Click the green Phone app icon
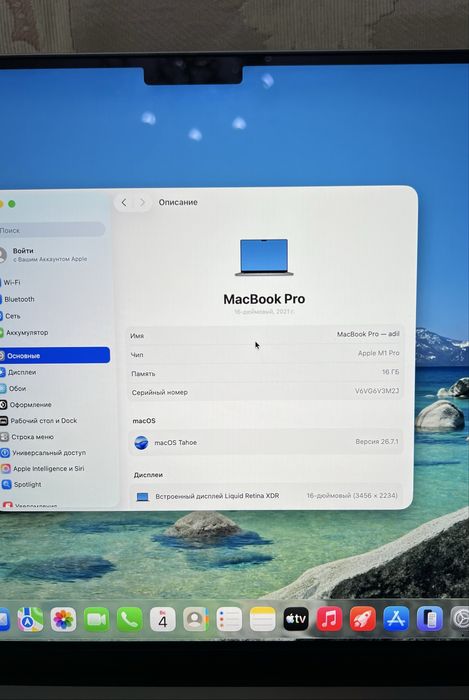Viewport: 469px width, 700px height. [x=130, y=620]
